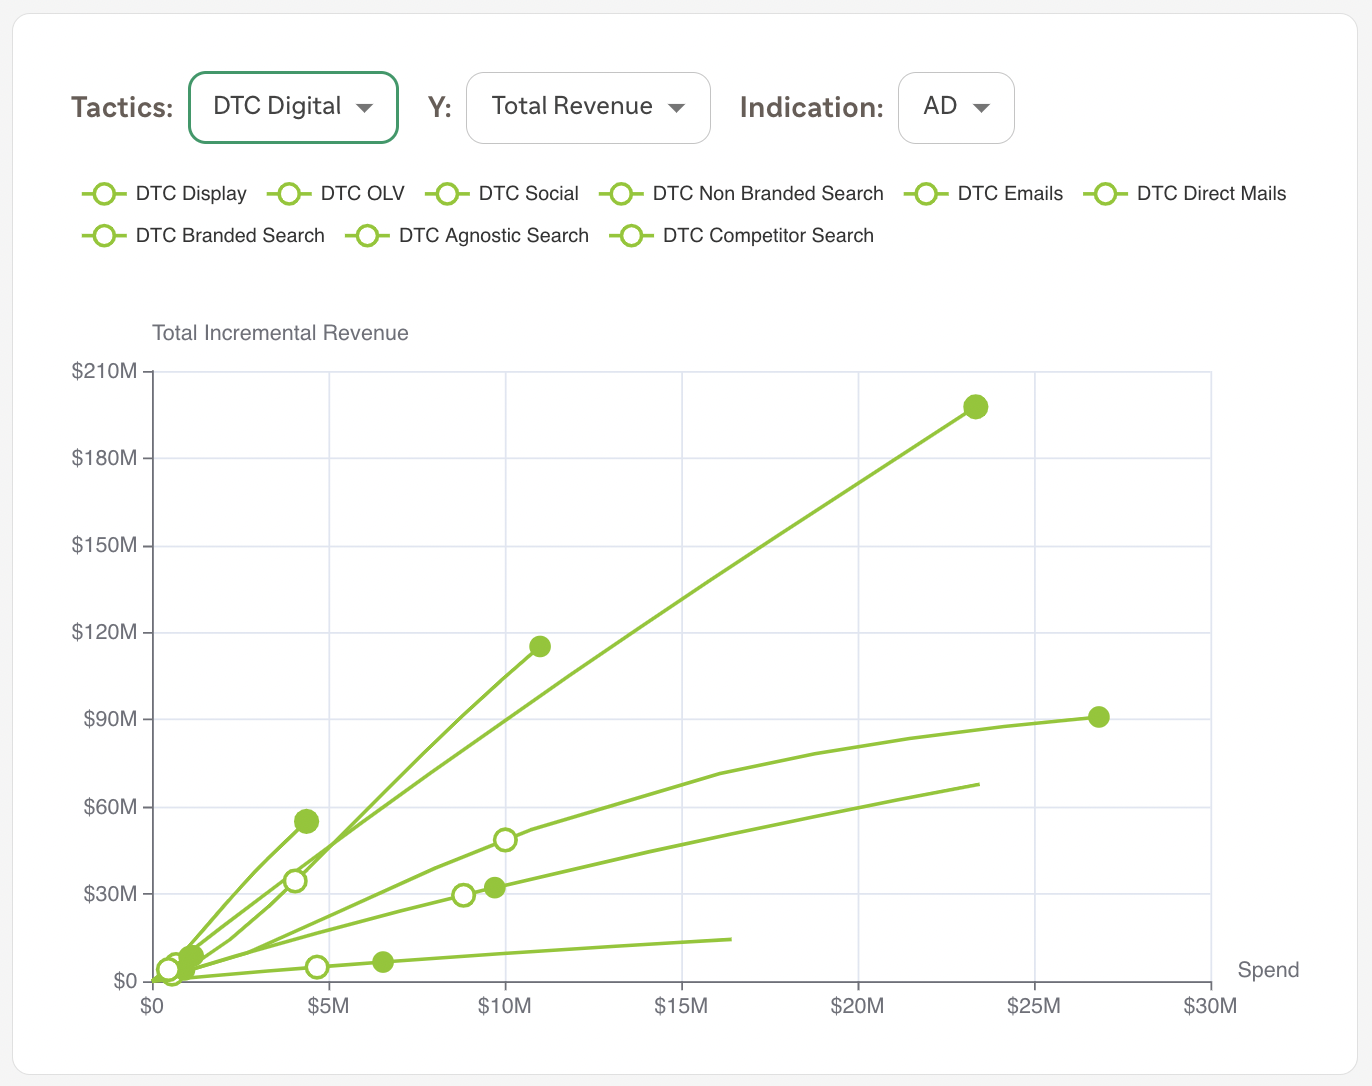Select the filled point near $55M revenue
Screen dimensions: 1372x1086
coord(307,822)
